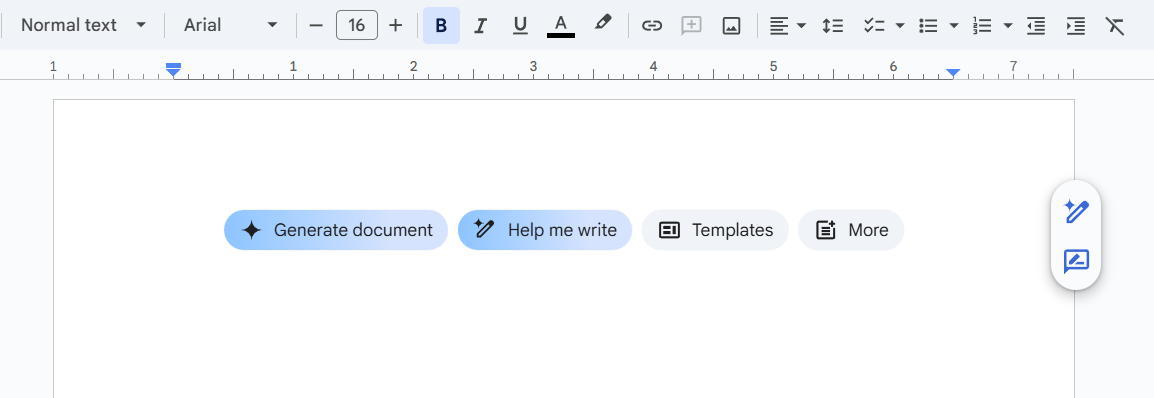The image size is (1154, 398).
Task: Click the bulleted list icon
Action: [x=929, y=26]
